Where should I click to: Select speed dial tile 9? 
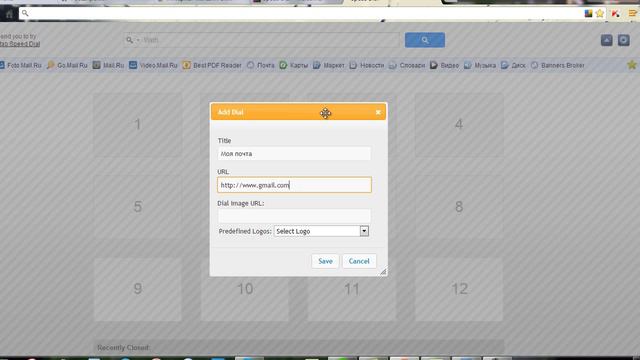click(138, 289)
